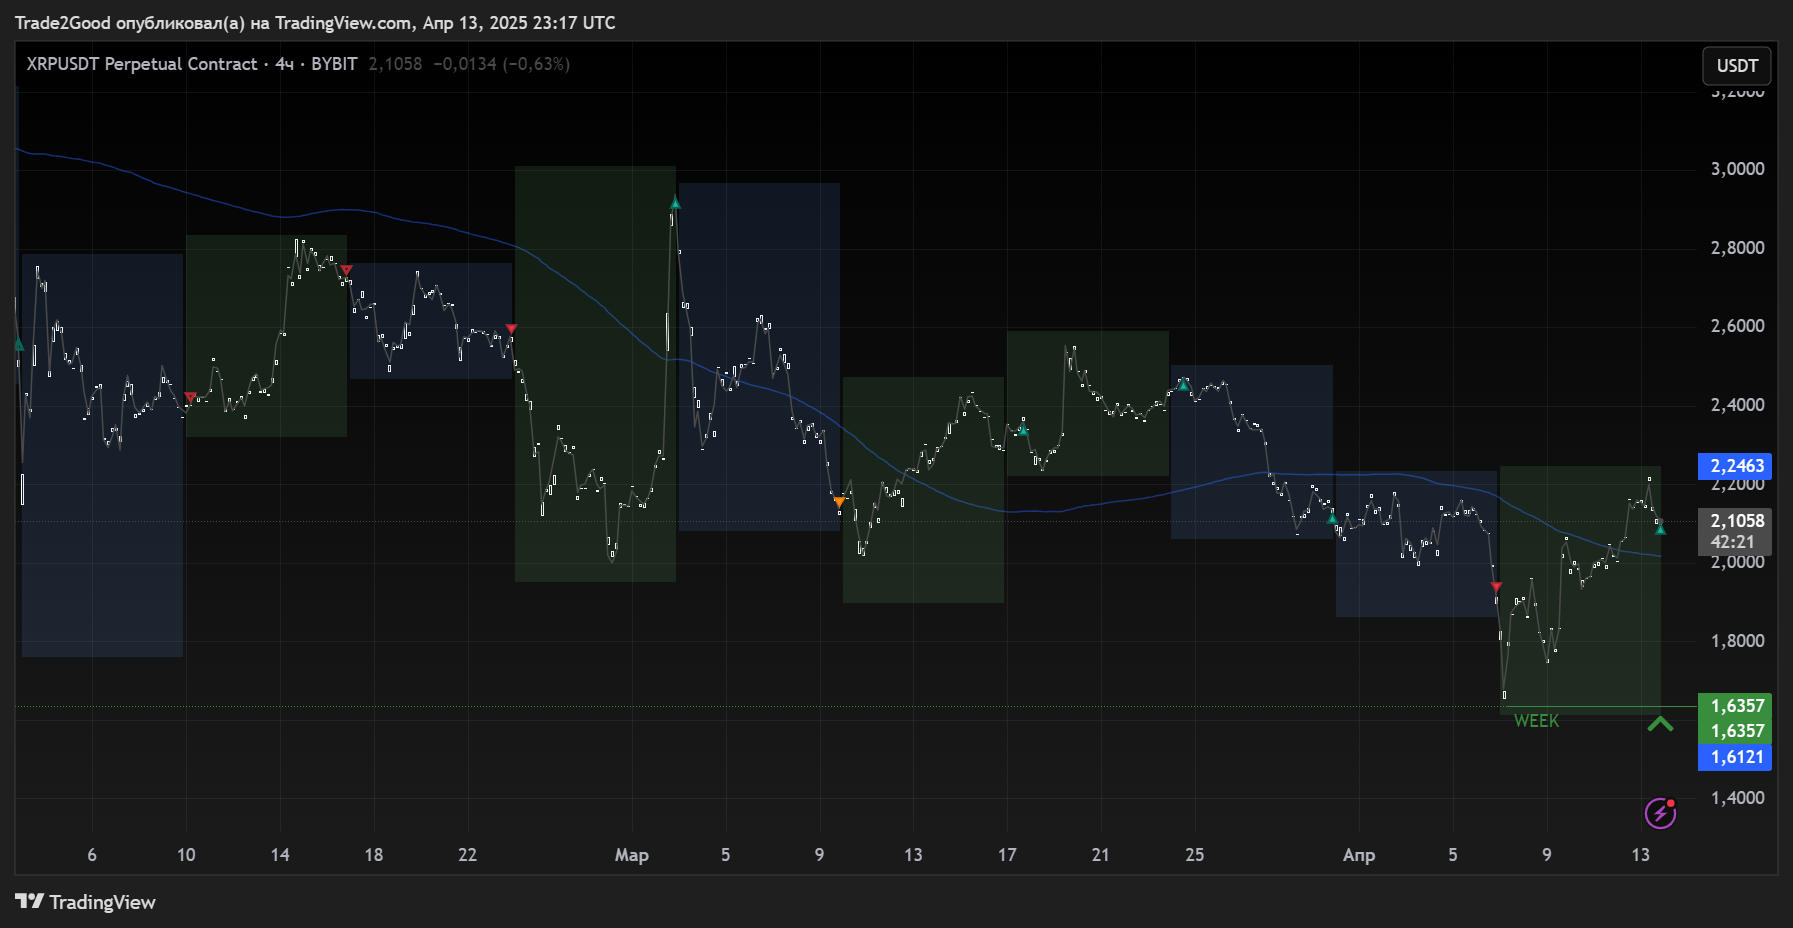
Task: Click the current price 2,1058 label
Action: 1735,521
